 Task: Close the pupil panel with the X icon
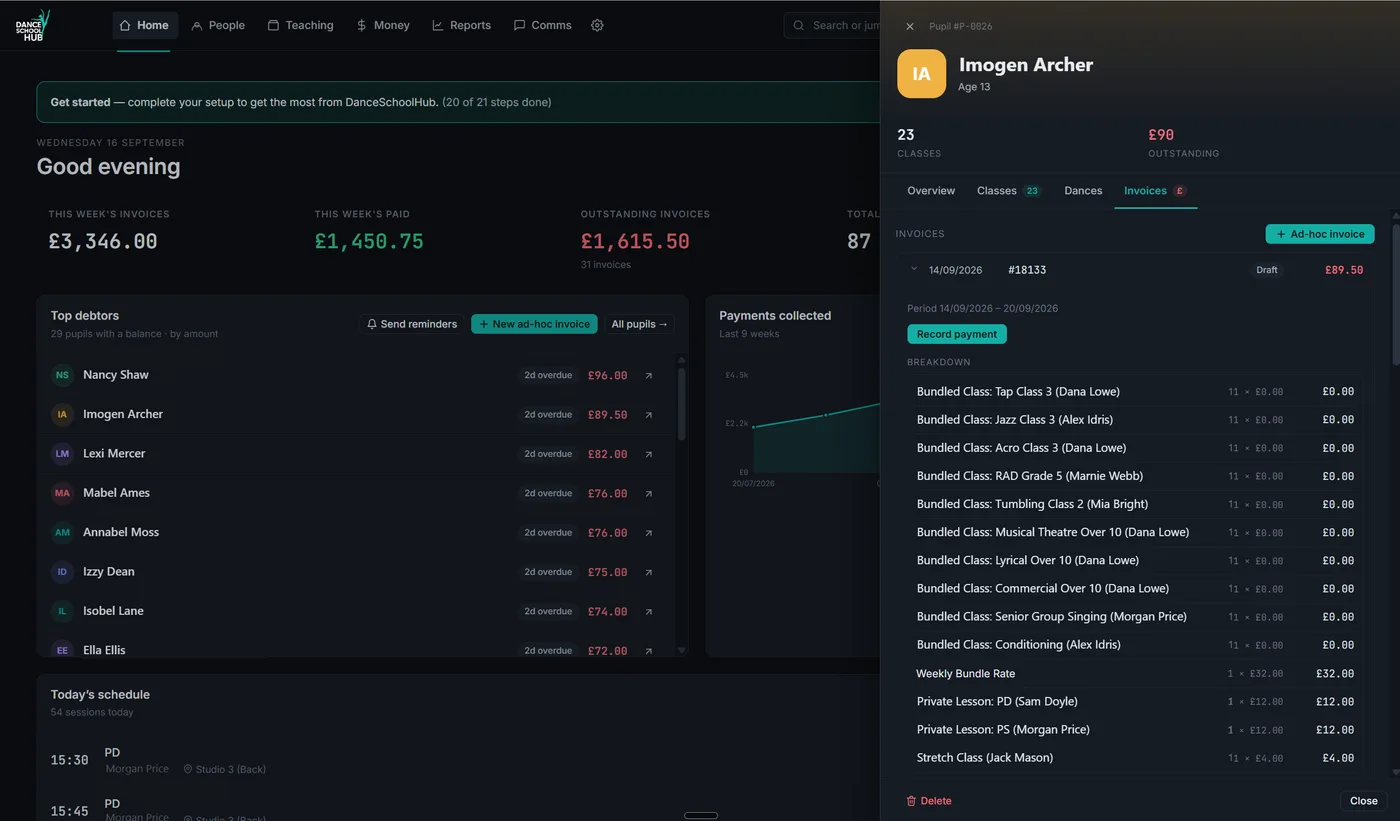pos(909,27)
